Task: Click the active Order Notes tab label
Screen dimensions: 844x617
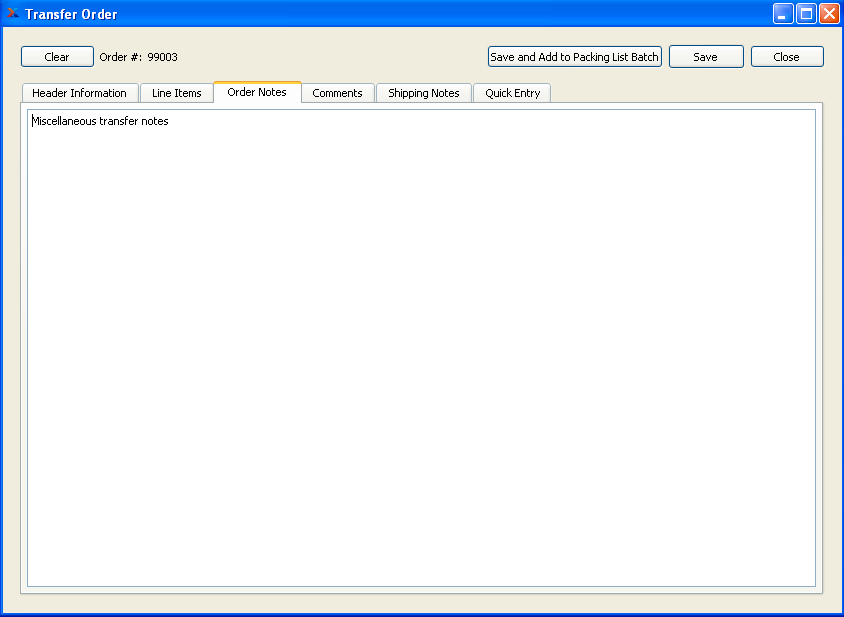Action: 256,91
